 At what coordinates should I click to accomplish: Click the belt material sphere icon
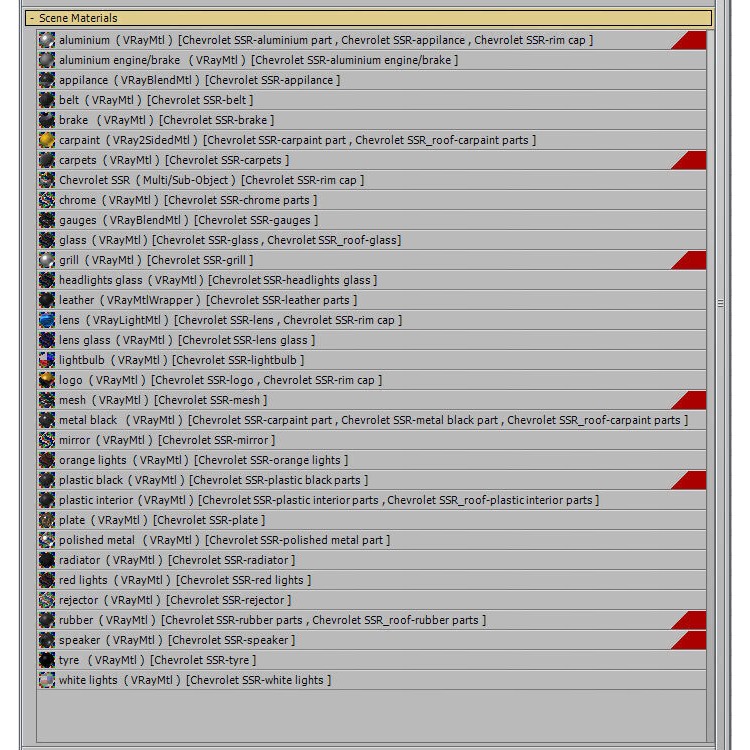coord(47,100)
